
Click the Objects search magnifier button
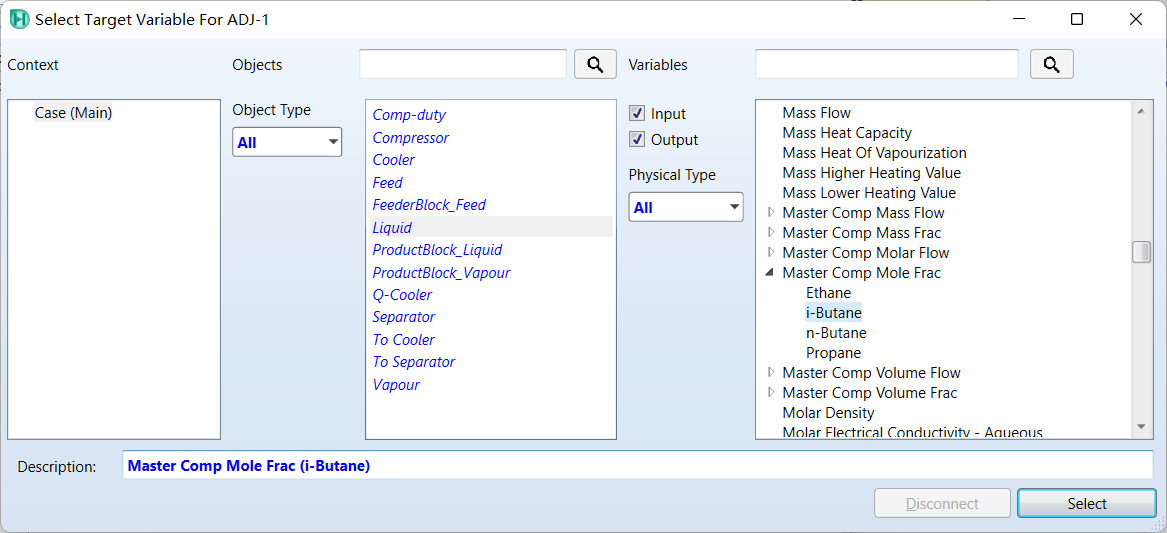595,65
